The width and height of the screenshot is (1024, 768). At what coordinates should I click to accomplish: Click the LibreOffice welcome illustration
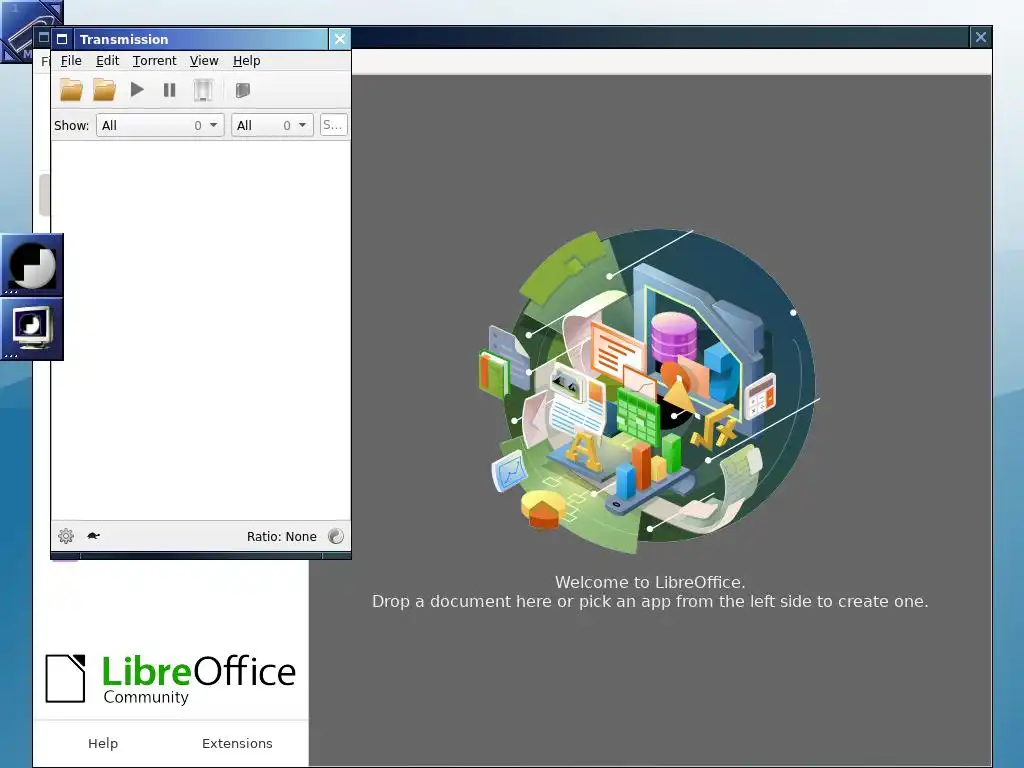click(x=648, y=390)
